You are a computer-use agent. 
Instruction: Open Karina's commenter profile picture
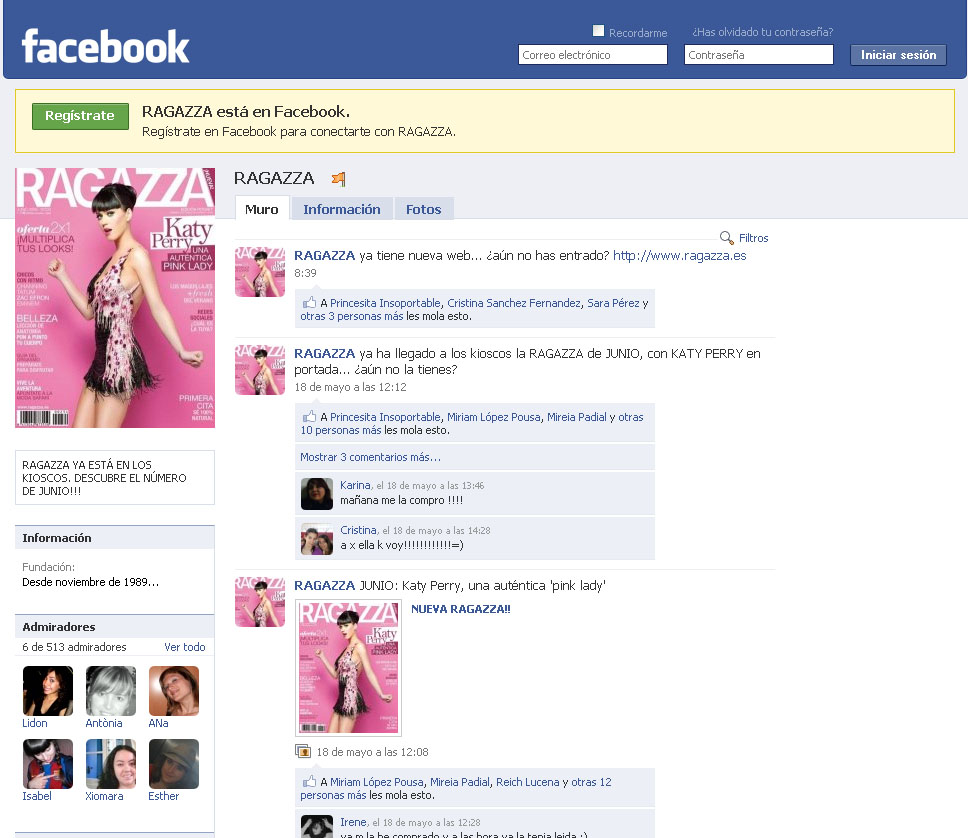(x=317, y=493)
